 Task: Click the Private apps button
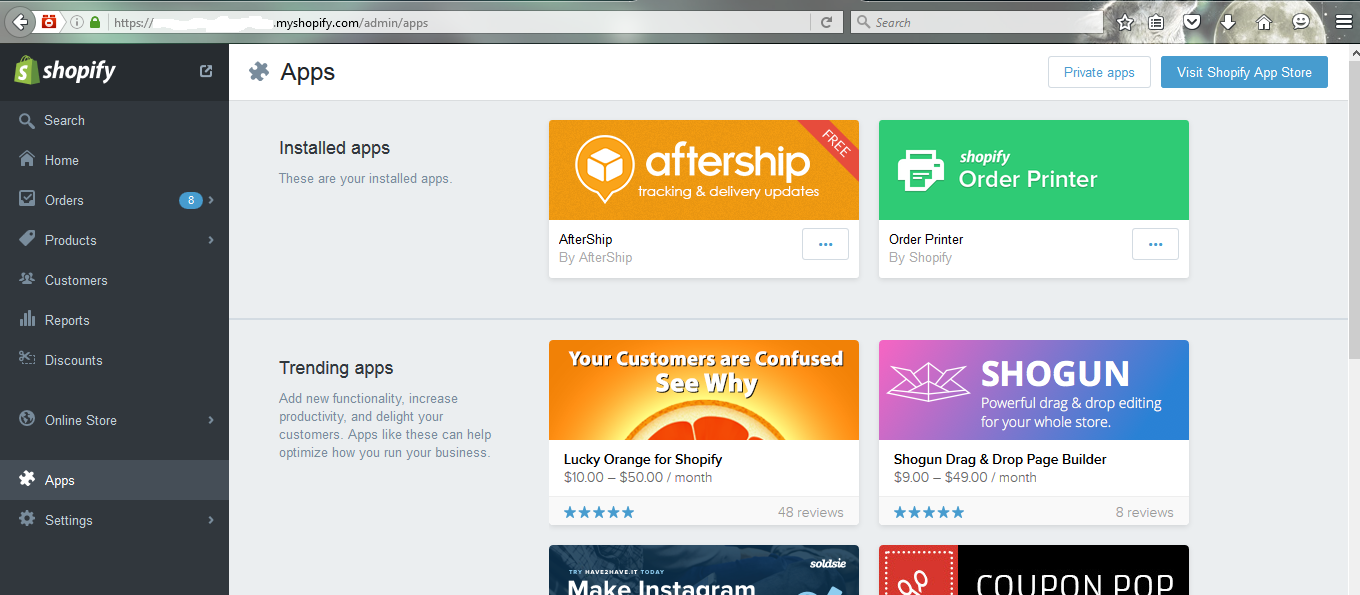tap(1099, 71)
